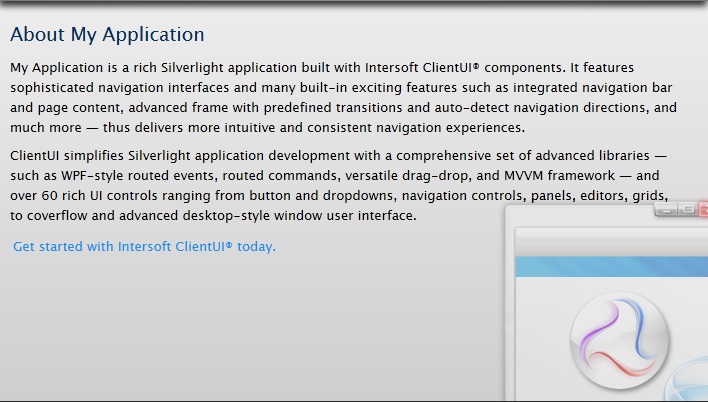Click 'coverflow' in the last paragraph line
Viewport: 708px width, 402px height.
coord(57,215)
